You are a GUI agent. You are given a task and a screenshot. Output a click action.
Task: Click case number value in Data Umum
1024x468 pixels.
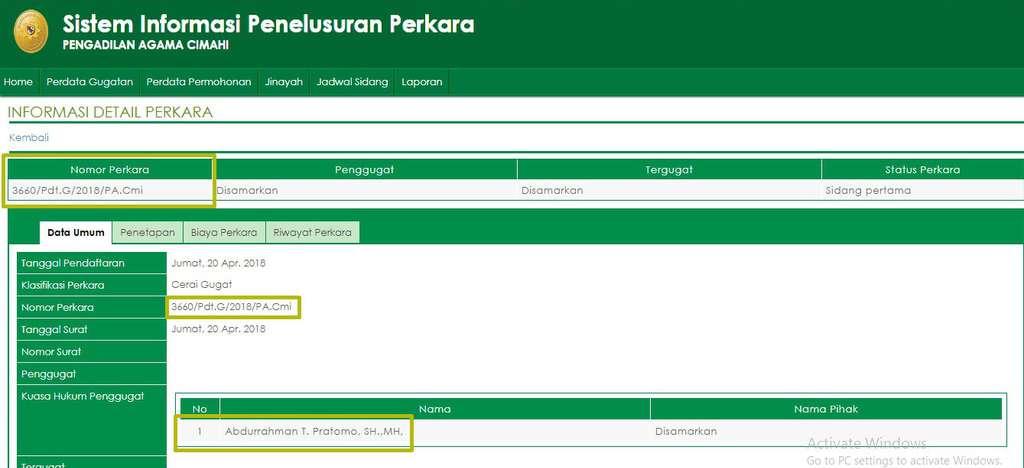pyautogui.click(x=231, y=306)
